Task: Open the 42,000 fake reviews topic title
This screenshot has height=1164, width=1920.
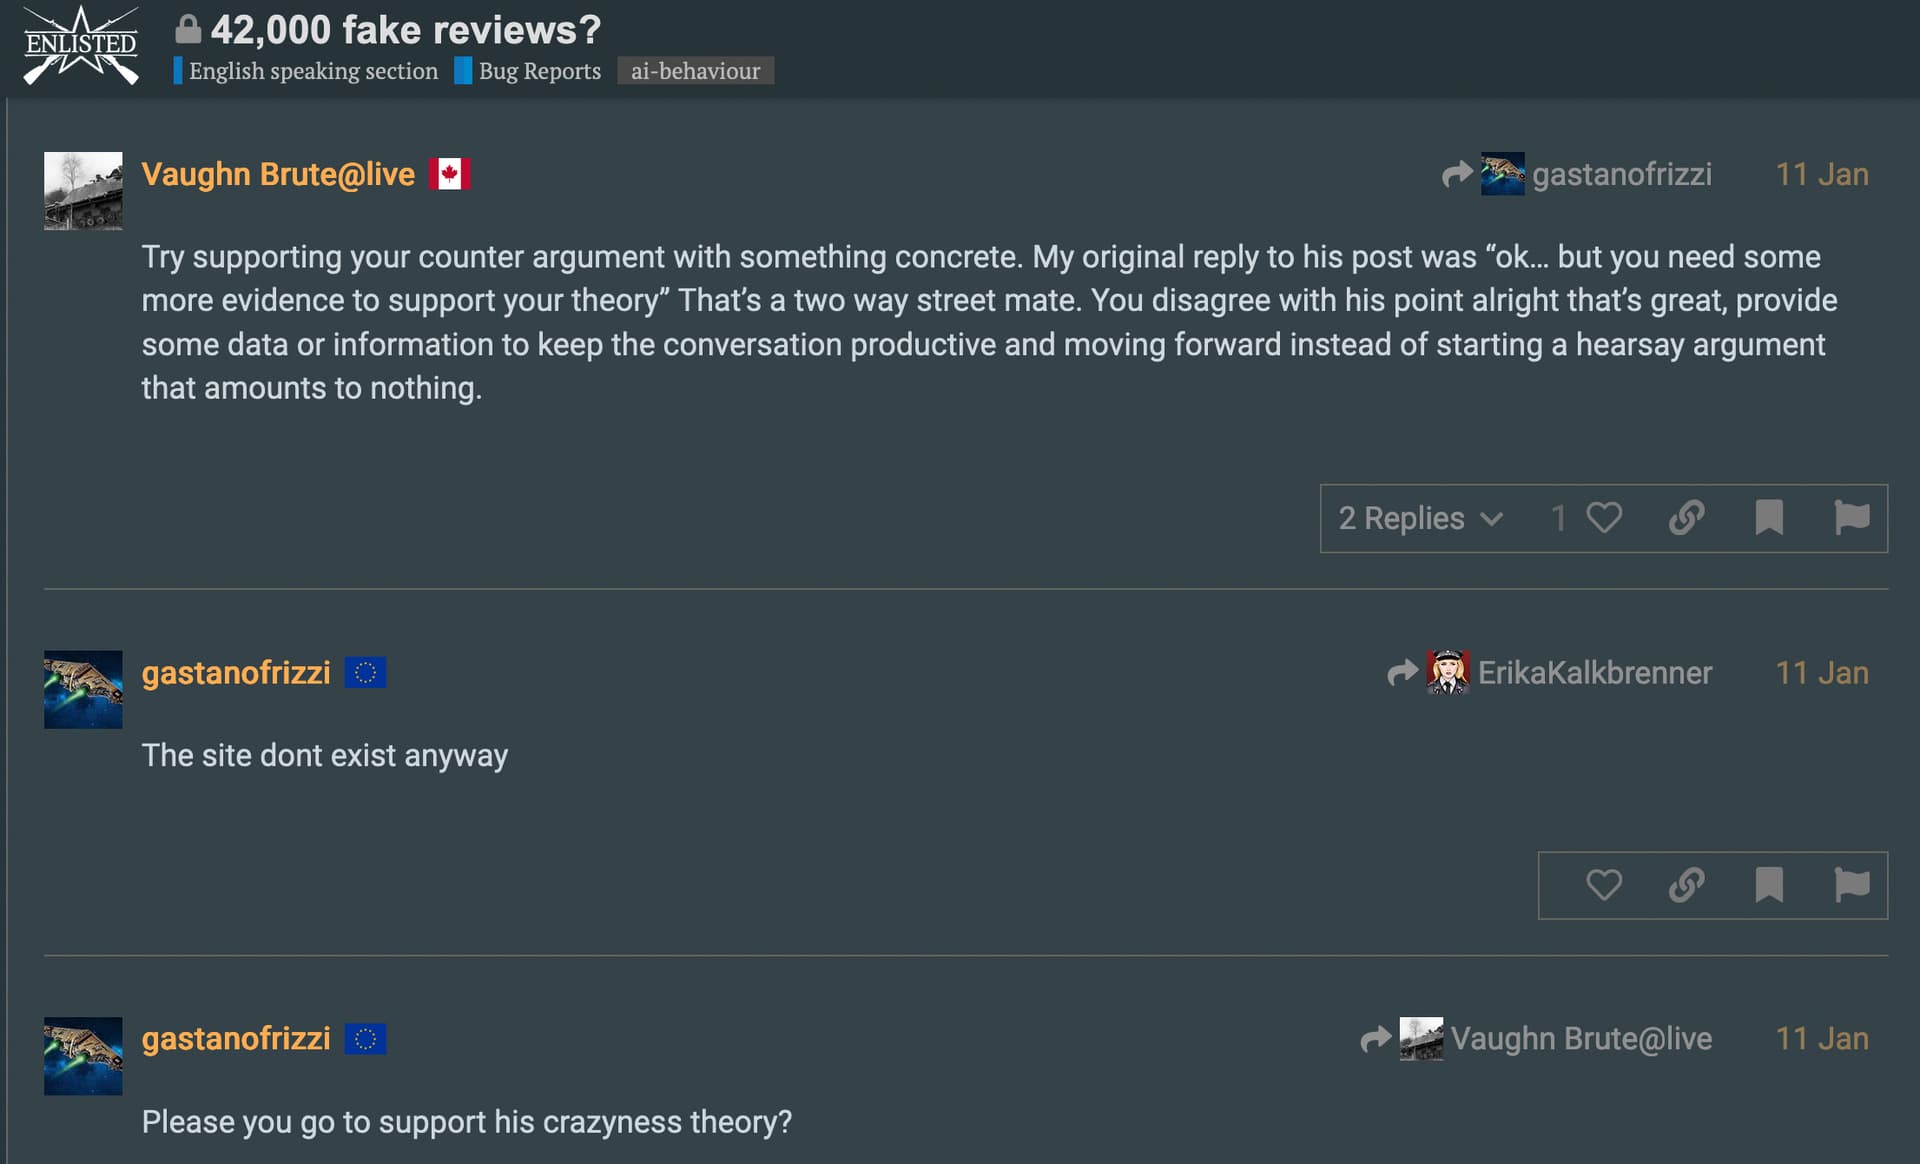Action: (x=405, y=30)
